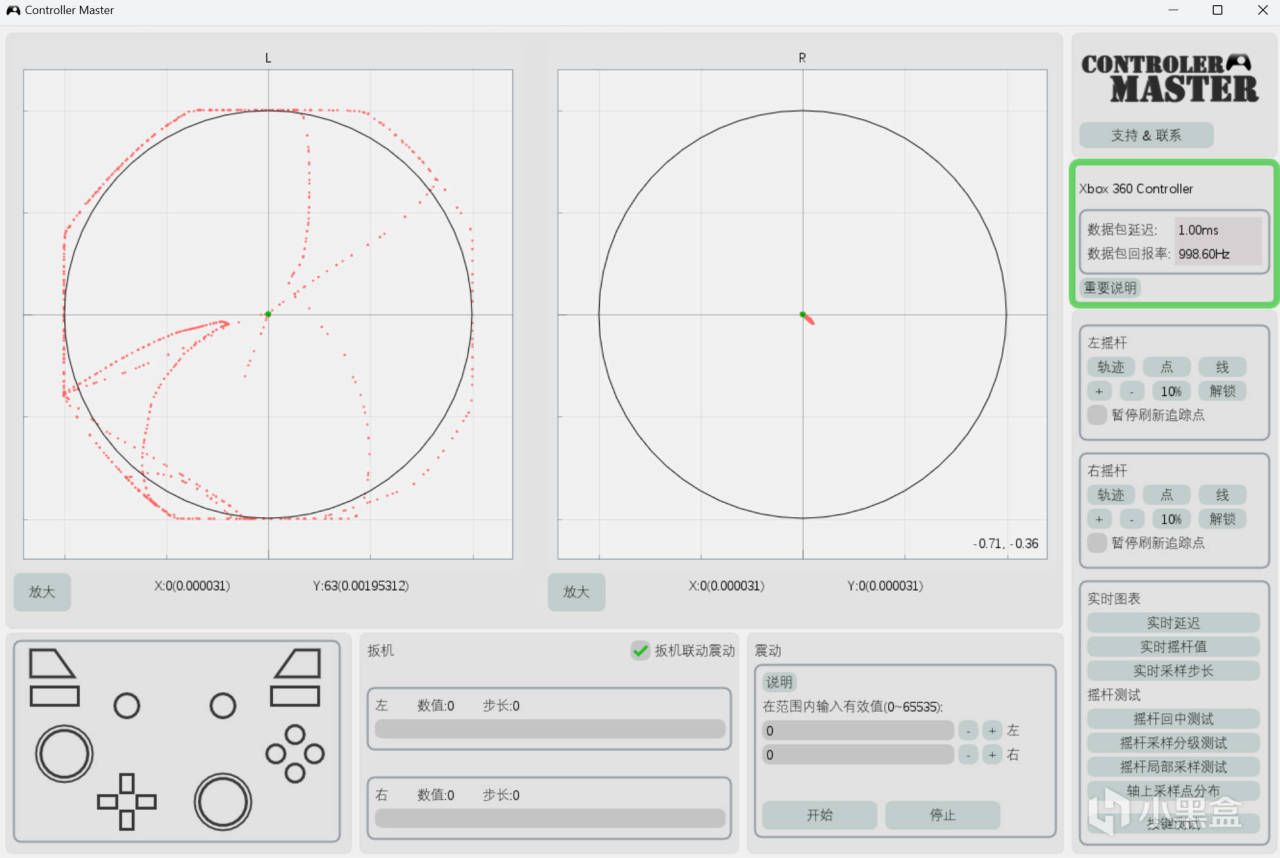Click the 10% button under 右摇杆
This screenshot has width=1280, height=858.
click(x=1171, y=519)
